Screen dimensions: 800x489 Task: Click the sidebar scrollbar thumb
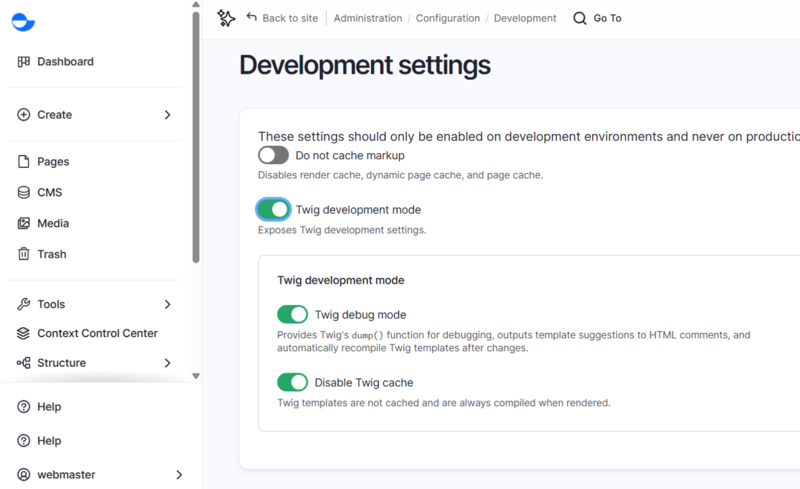coord(196,137)
